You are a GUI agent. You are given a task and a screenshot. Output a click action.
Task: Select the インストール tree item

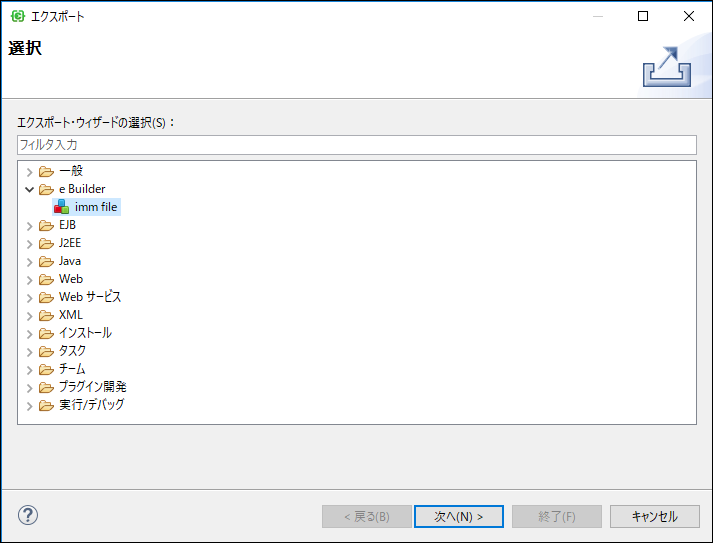85,333
